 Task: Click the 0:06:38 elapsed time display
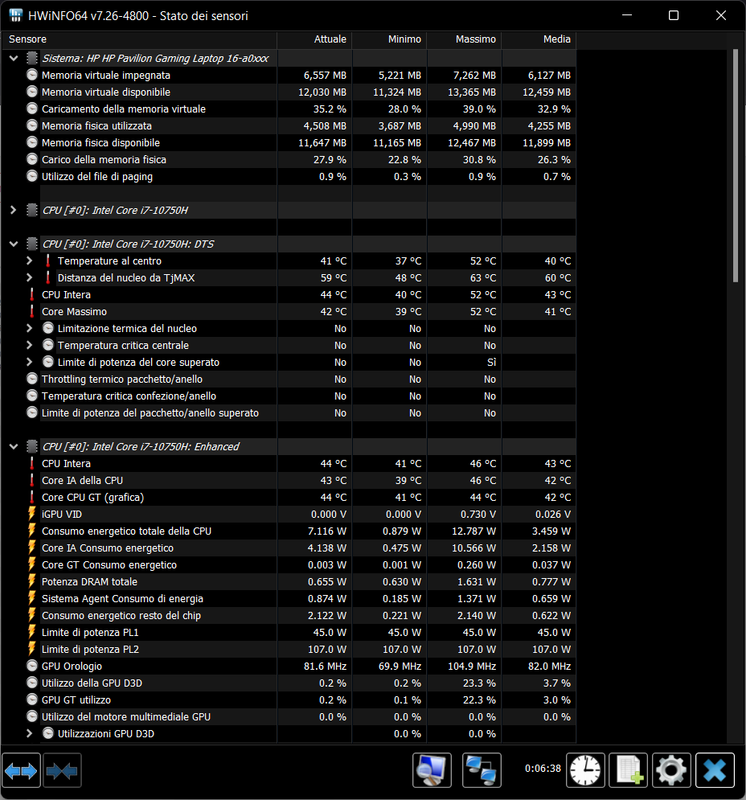click(542, 768)
